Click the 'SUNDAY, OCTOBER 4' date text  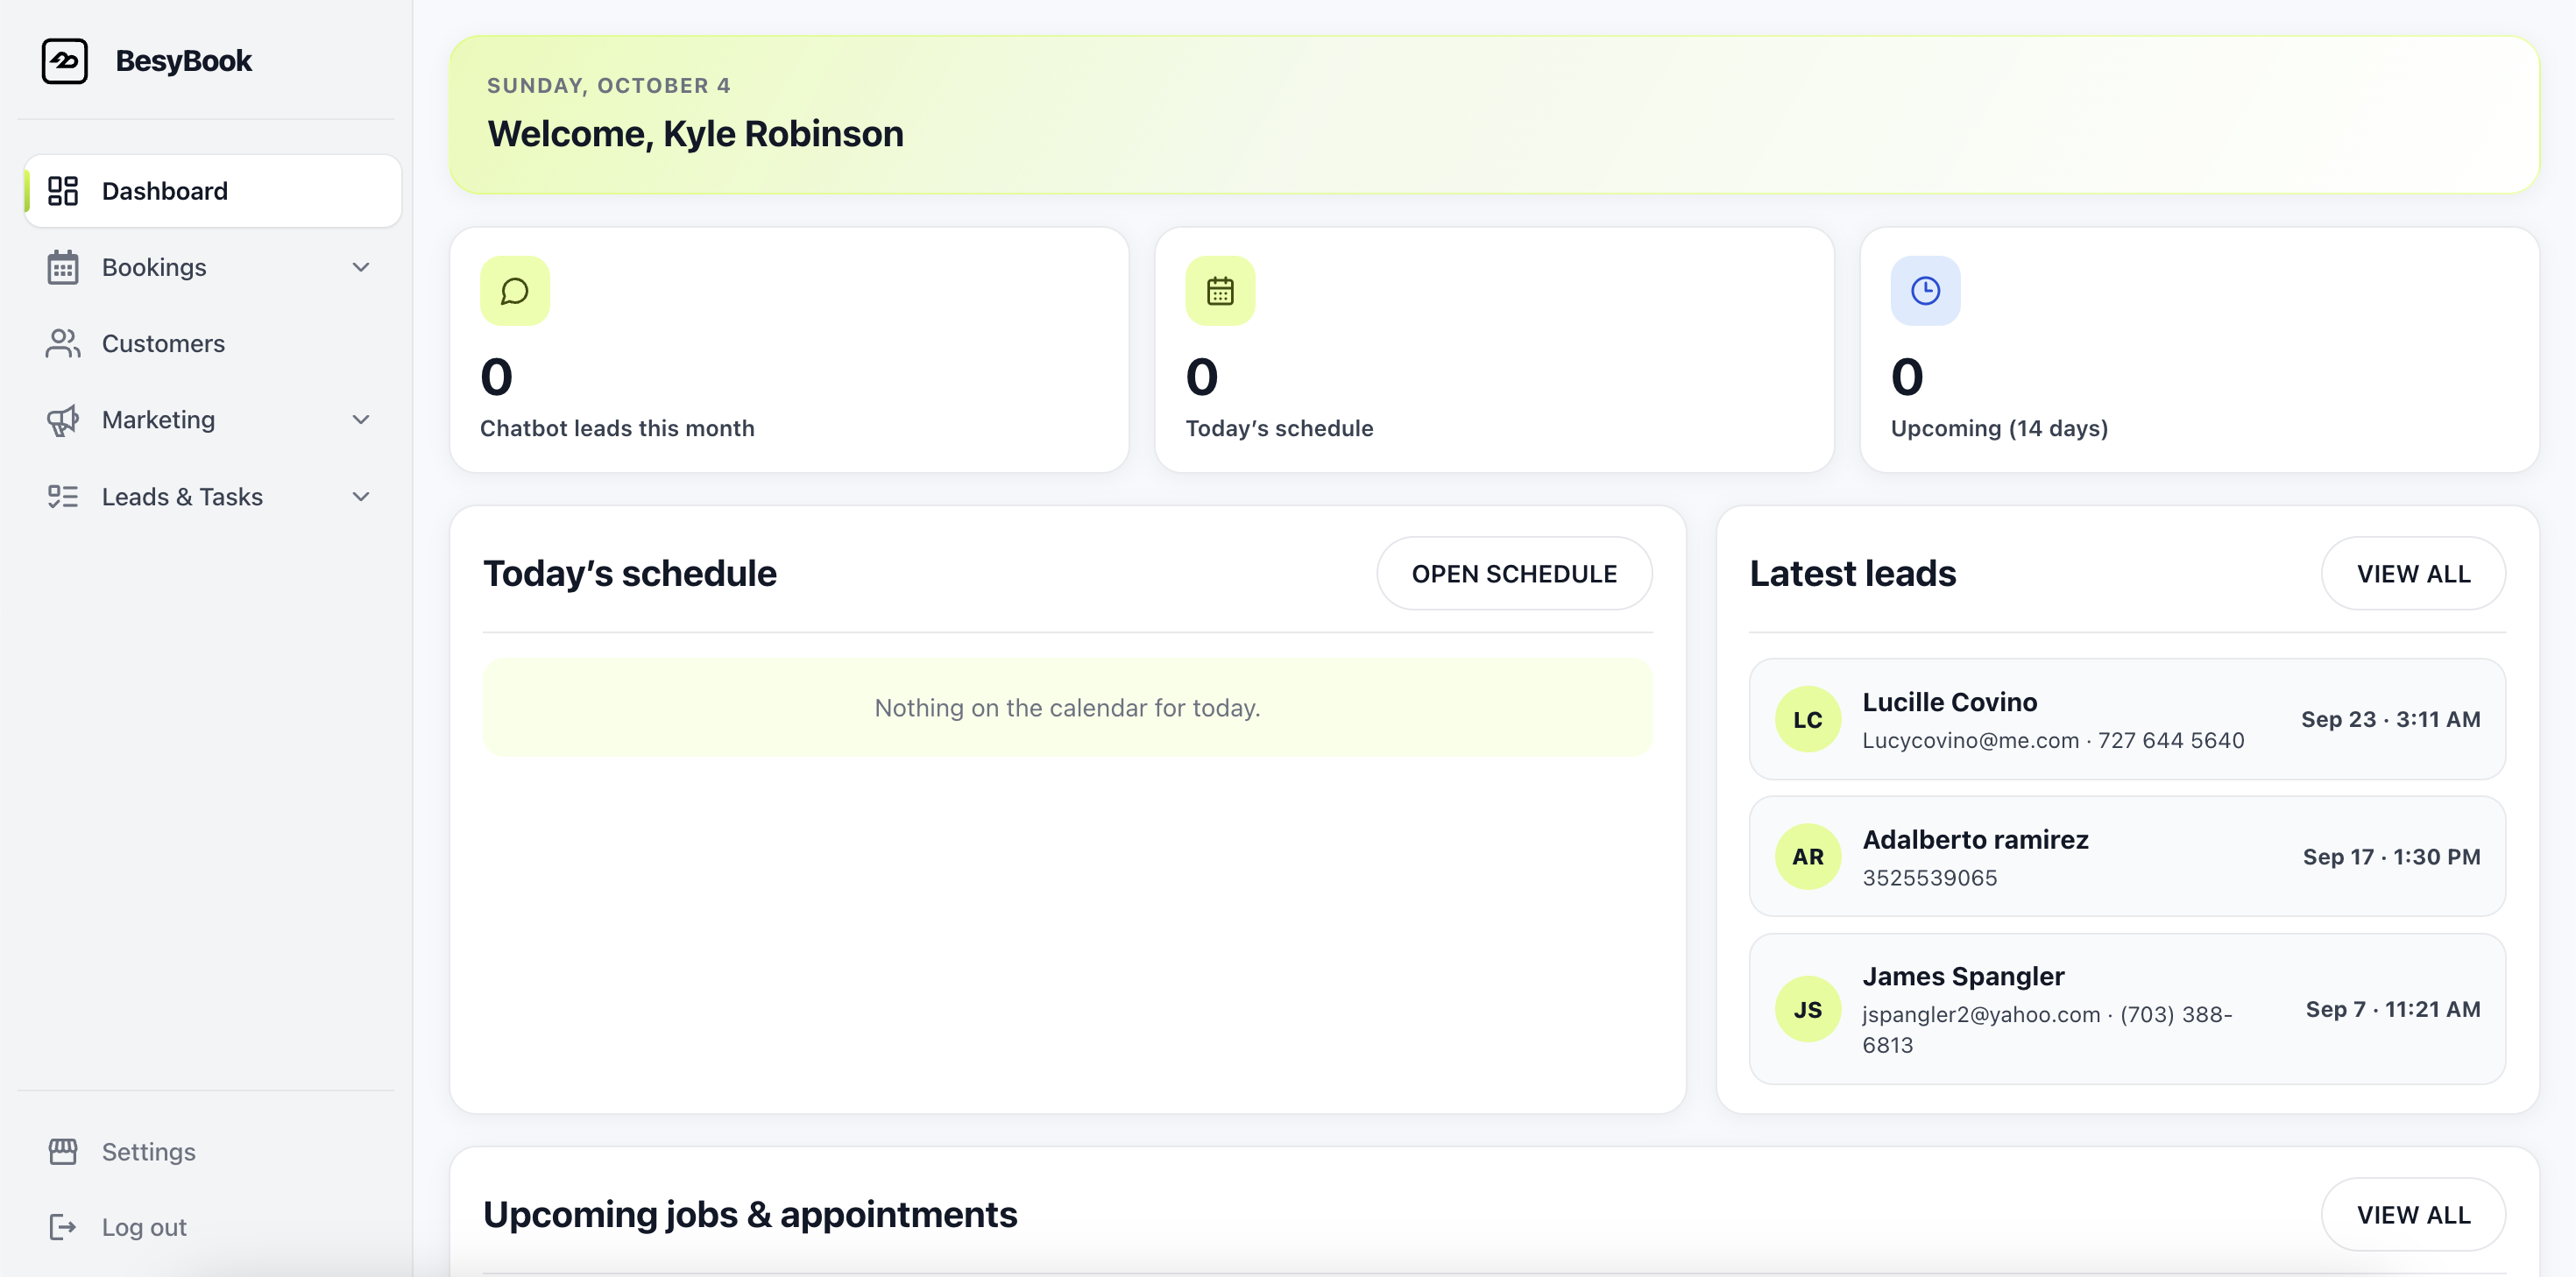(x=608, y=86)
